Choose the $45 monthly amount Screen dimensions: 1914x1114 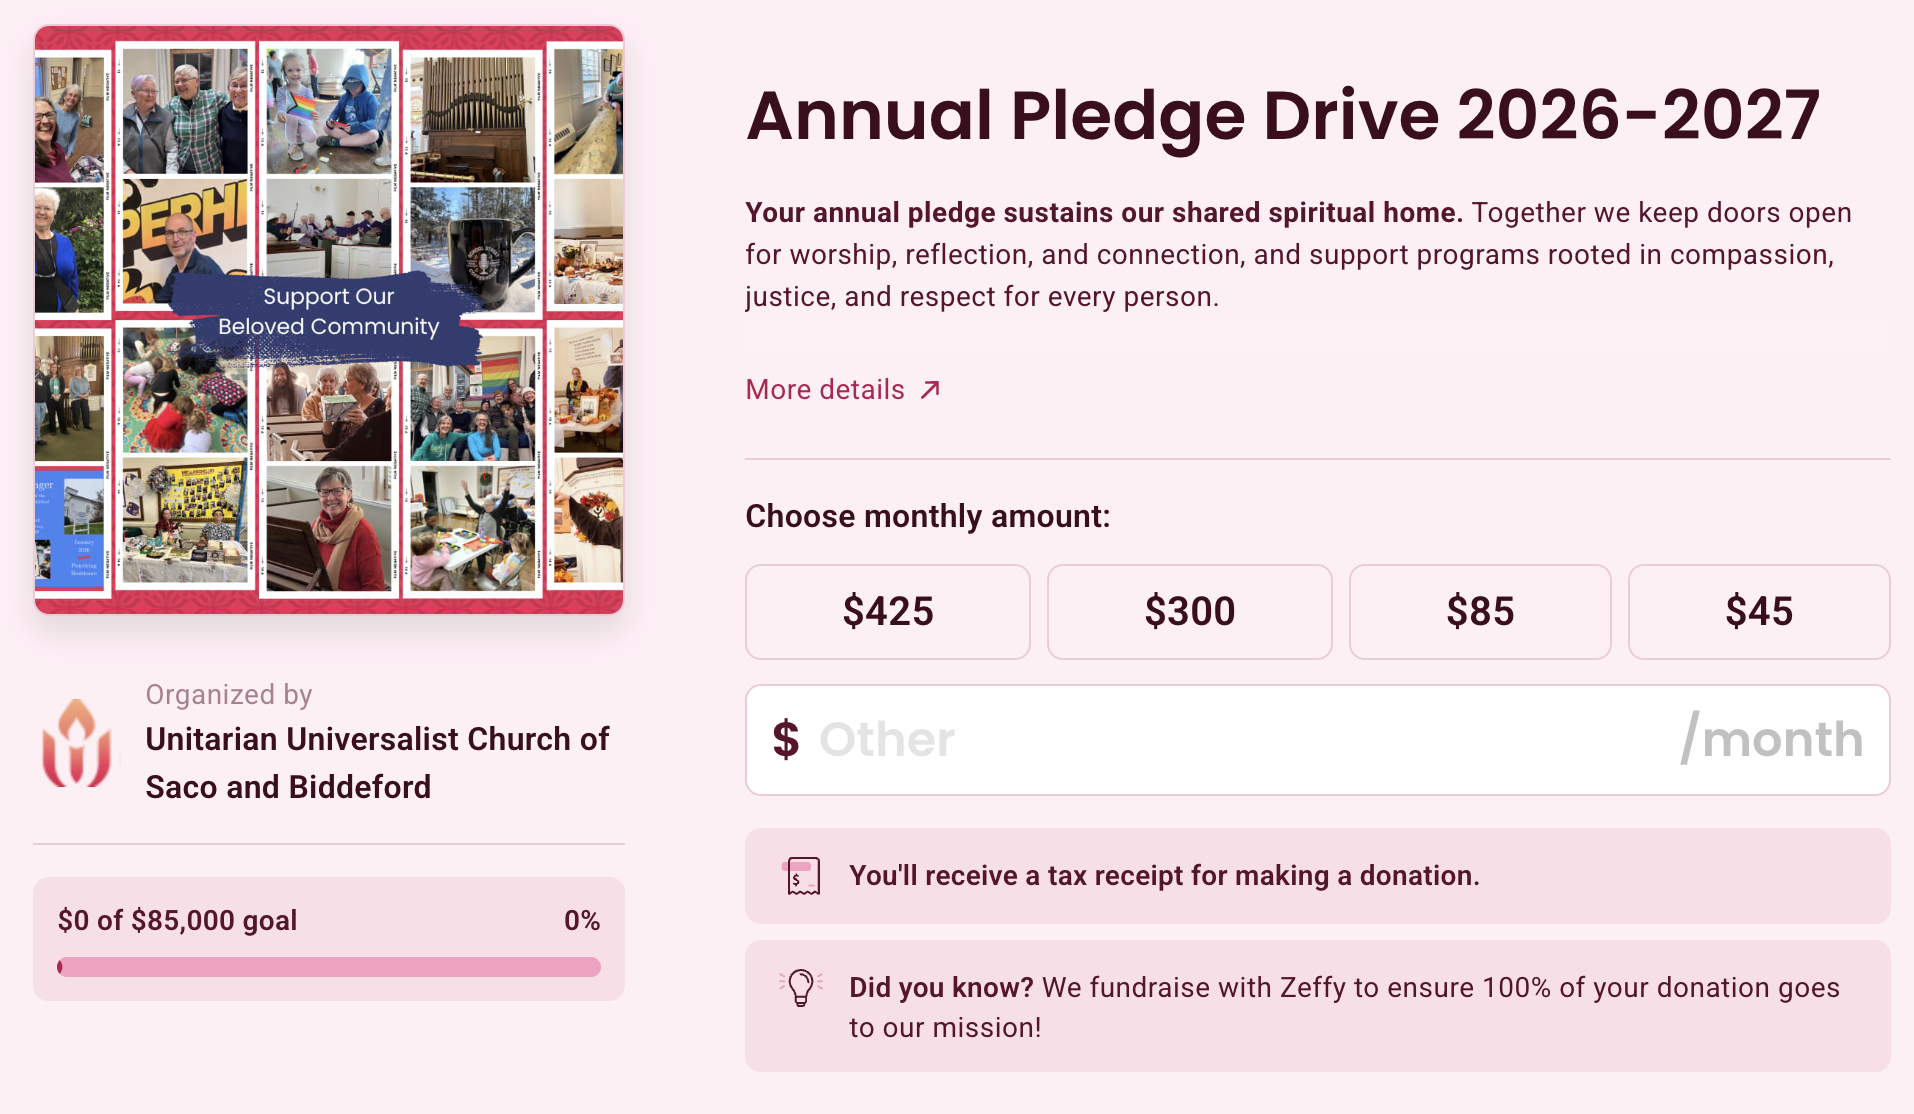click(1759, 612)
